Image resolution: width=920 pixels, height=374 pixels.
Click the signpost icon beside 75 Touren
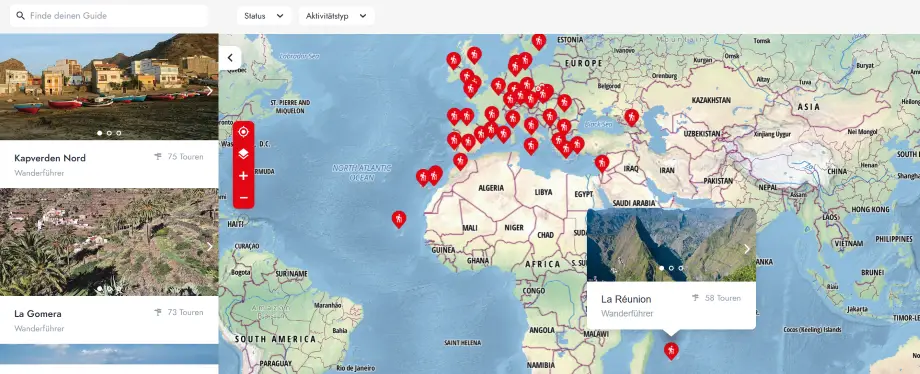pos(158,157)
